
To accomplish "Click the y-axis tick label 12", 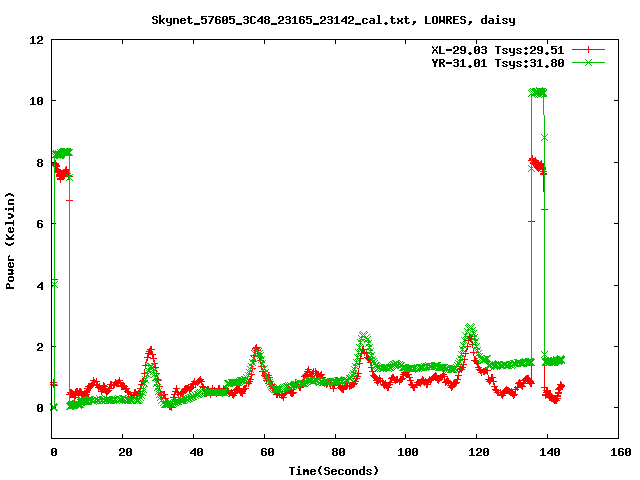I will click(36, 40).
